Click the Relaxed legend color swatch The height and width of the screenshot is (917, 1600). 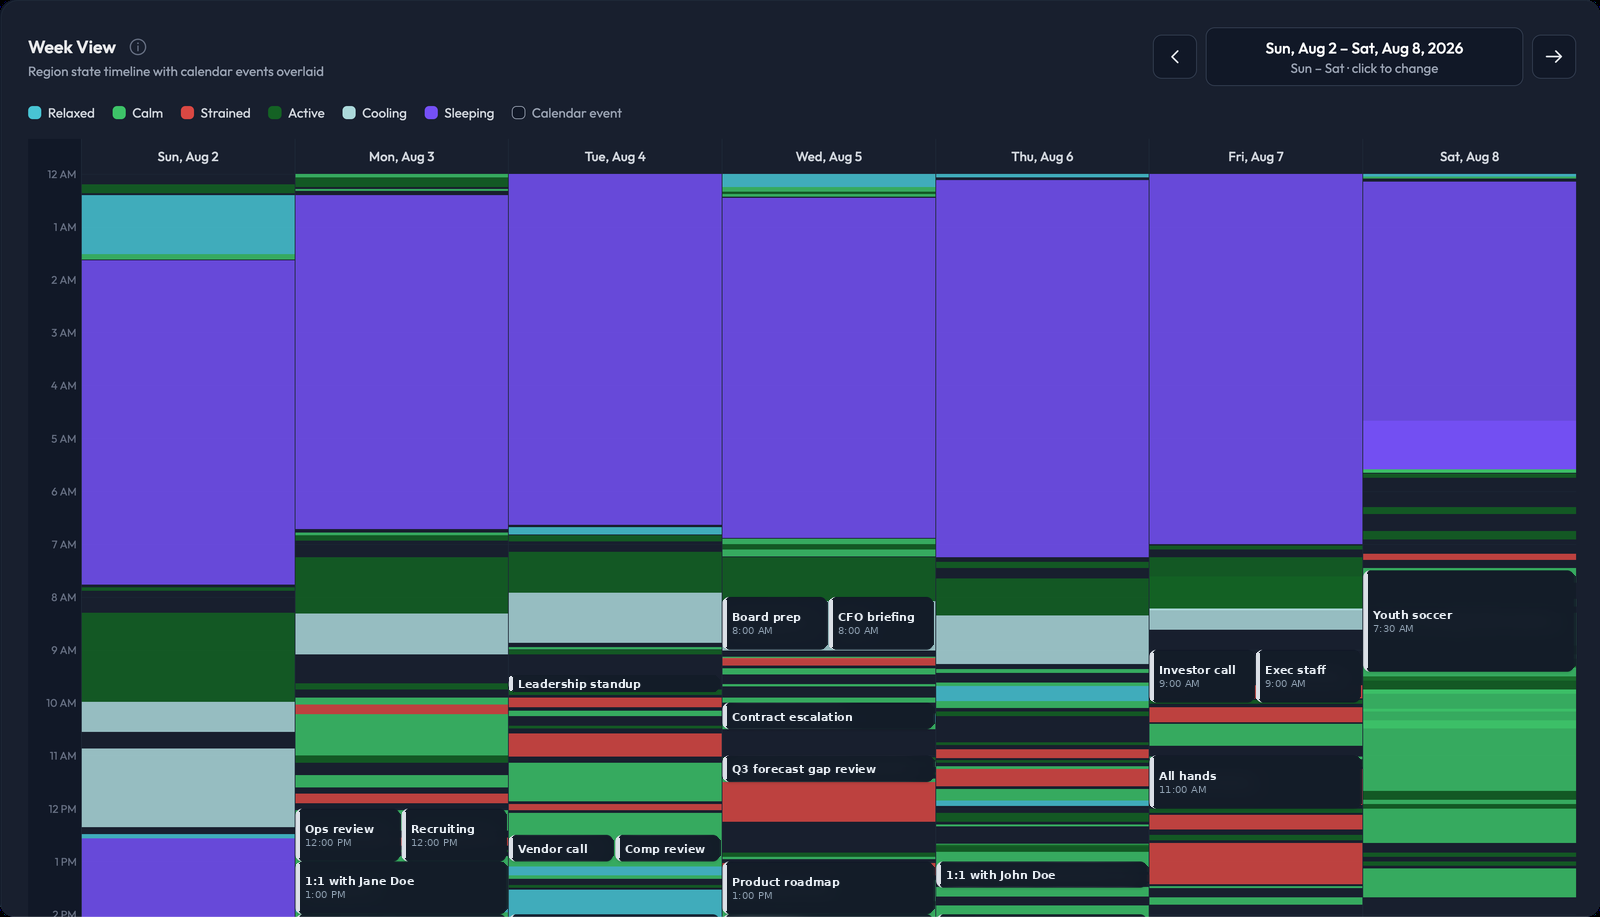[35, 113]
